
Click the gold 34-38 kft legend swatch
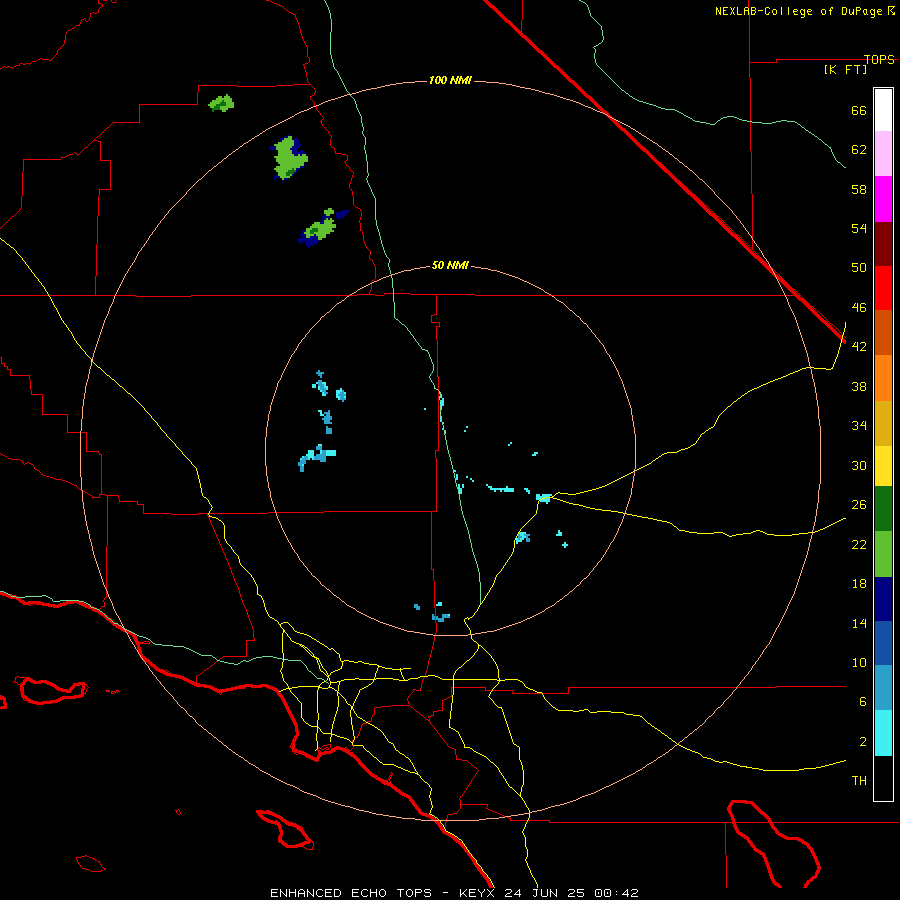coord(883,423)
